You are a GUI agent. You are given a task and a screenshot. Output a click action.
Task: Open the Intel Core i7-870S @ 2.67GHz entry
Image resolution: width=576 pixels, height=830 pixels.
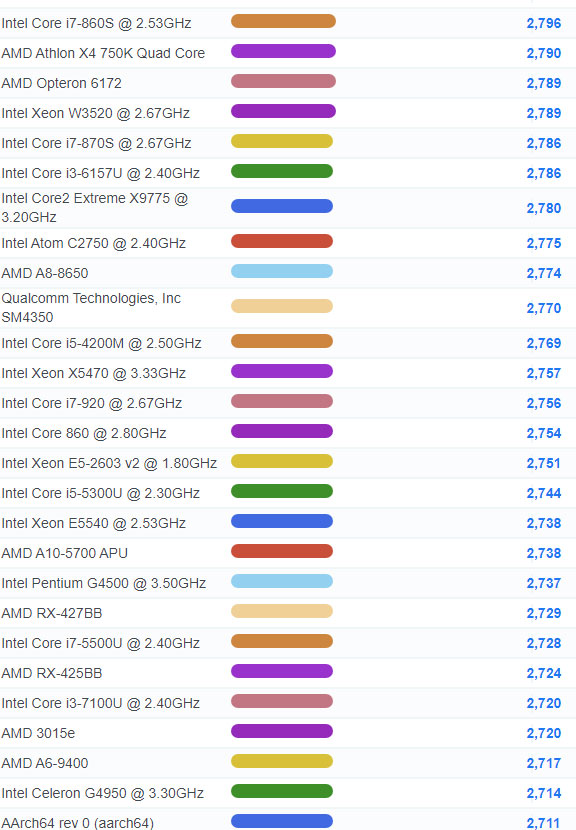click(96, 143)
